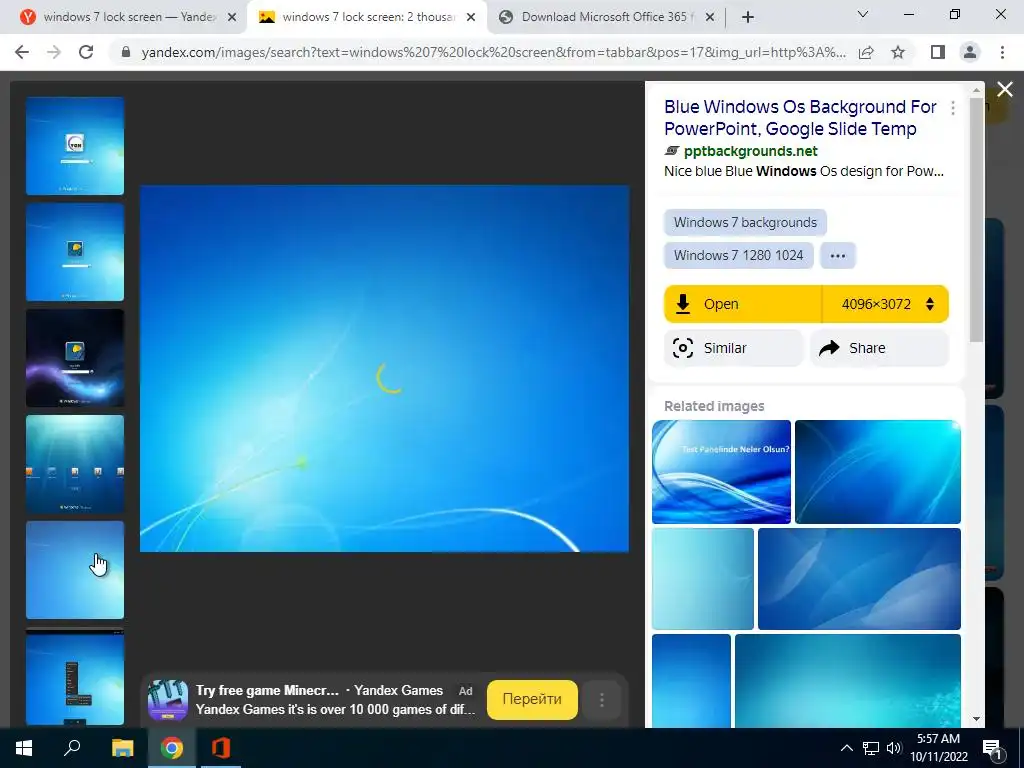The height and width of the screenshot is (768, 1024).
Task: Show hidden system tray icons
Action: tap(846, 748)
